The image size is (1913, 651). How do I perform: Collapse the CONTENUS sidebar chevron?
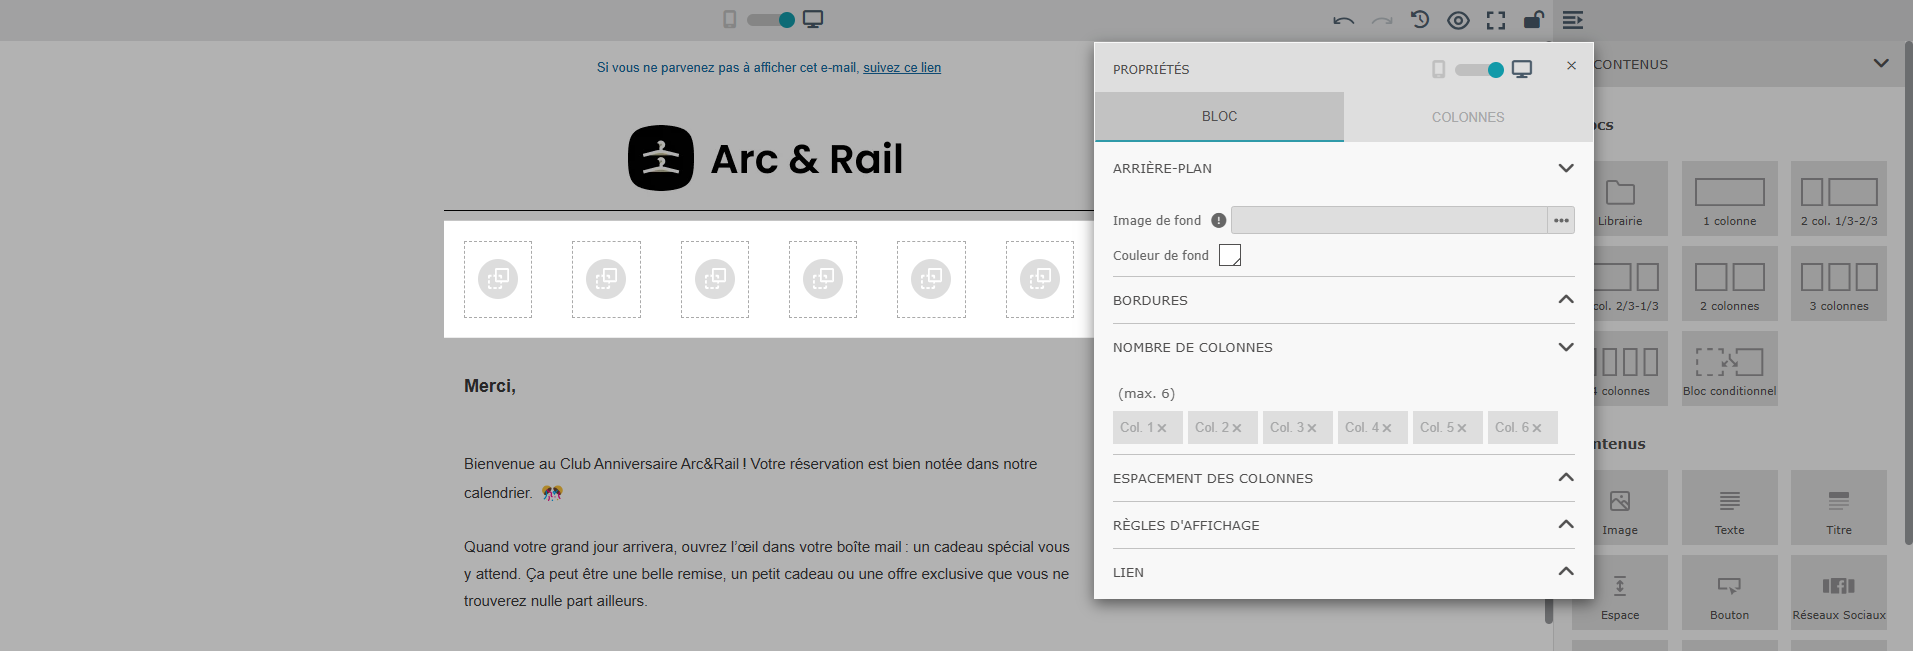pos(1881,63)
